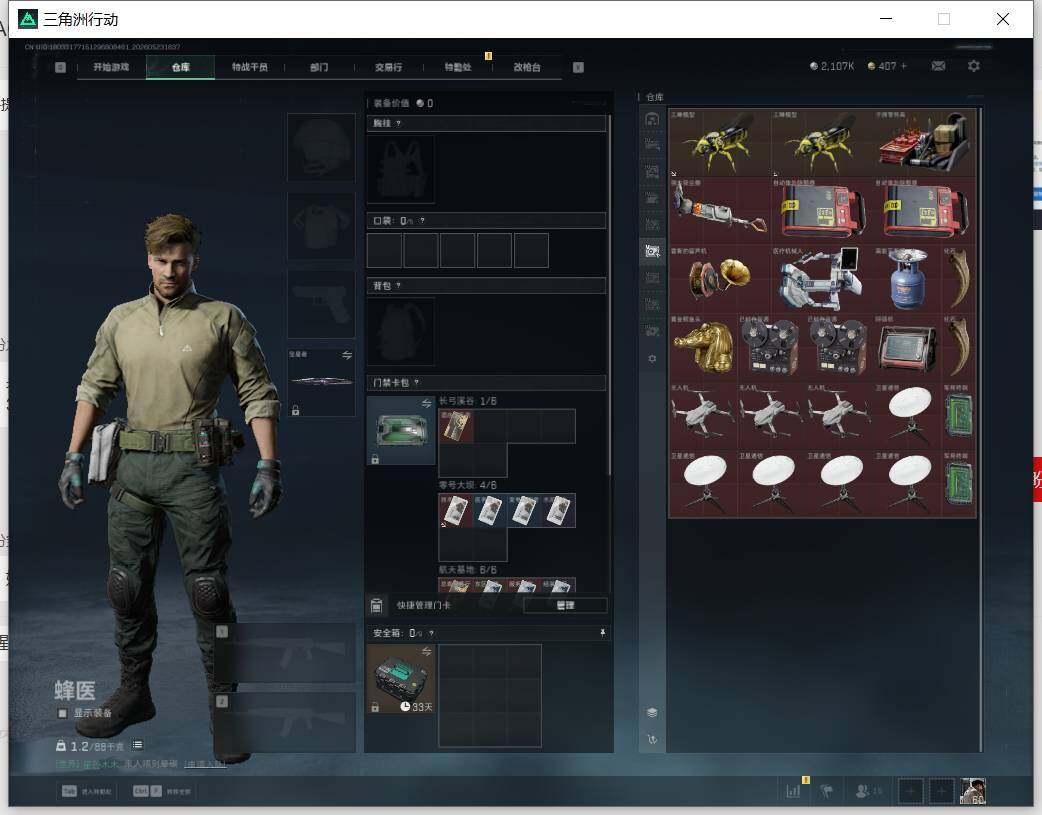The image size is (1042, 815).
Task: Select the medical robot arm item
Action: coord(822,279)
